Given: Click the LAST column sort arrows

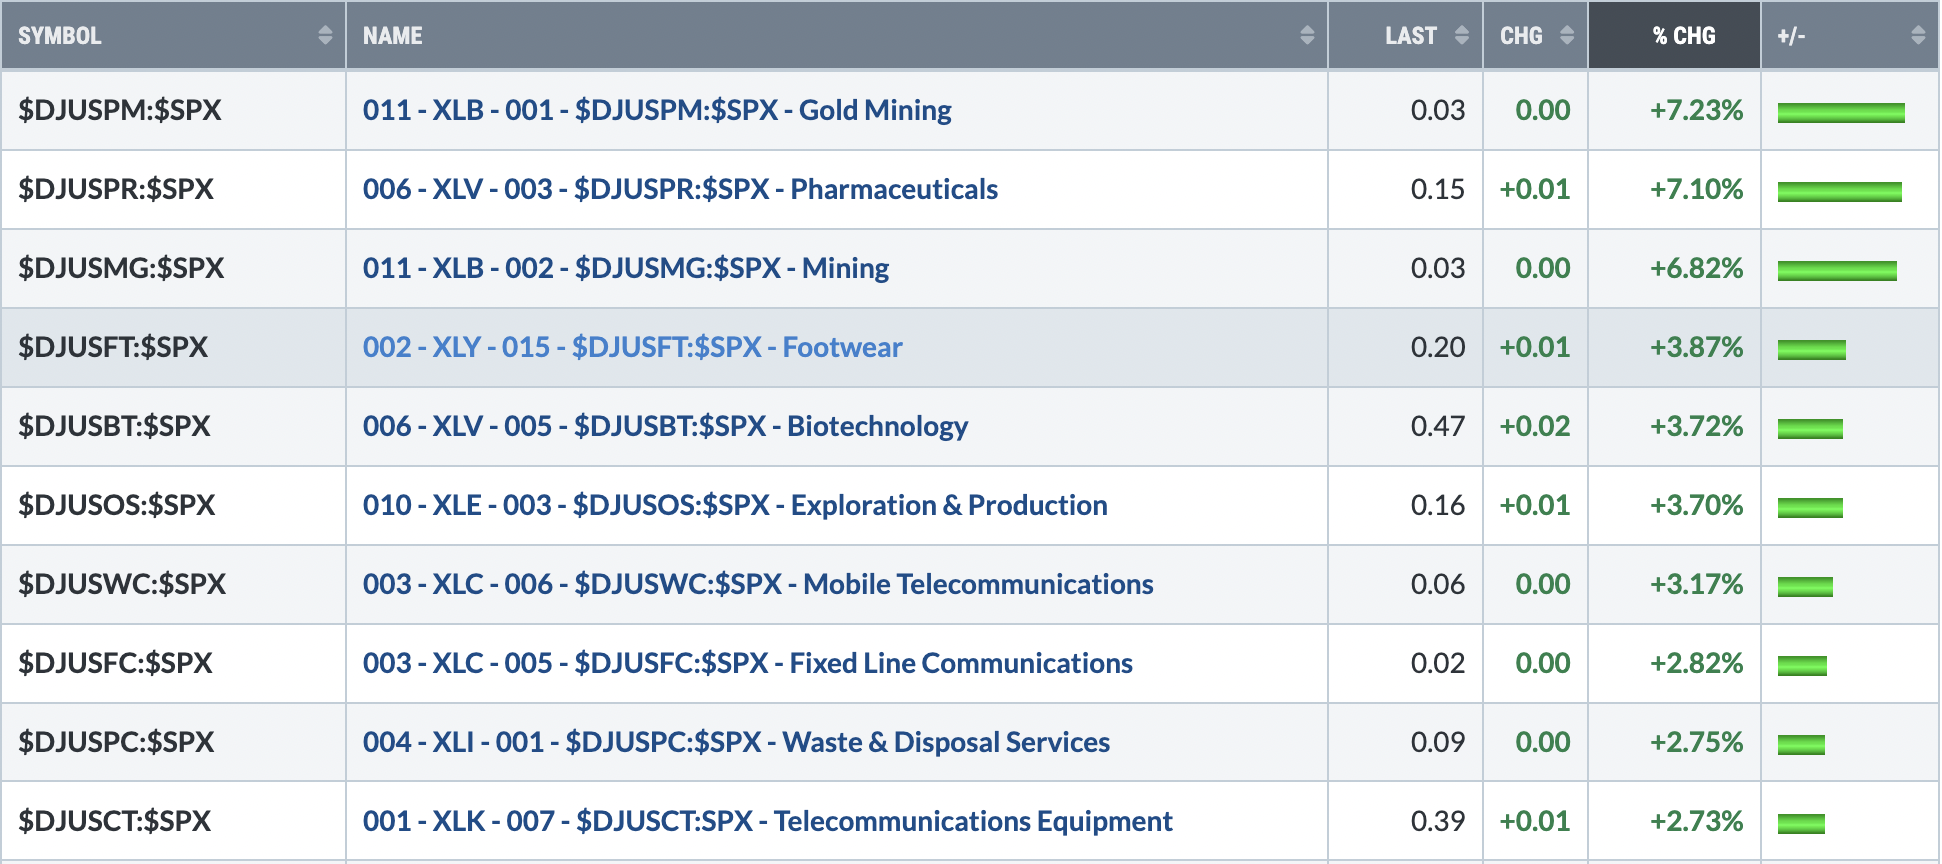Looking at the screenshot, I should [1462, 35].
